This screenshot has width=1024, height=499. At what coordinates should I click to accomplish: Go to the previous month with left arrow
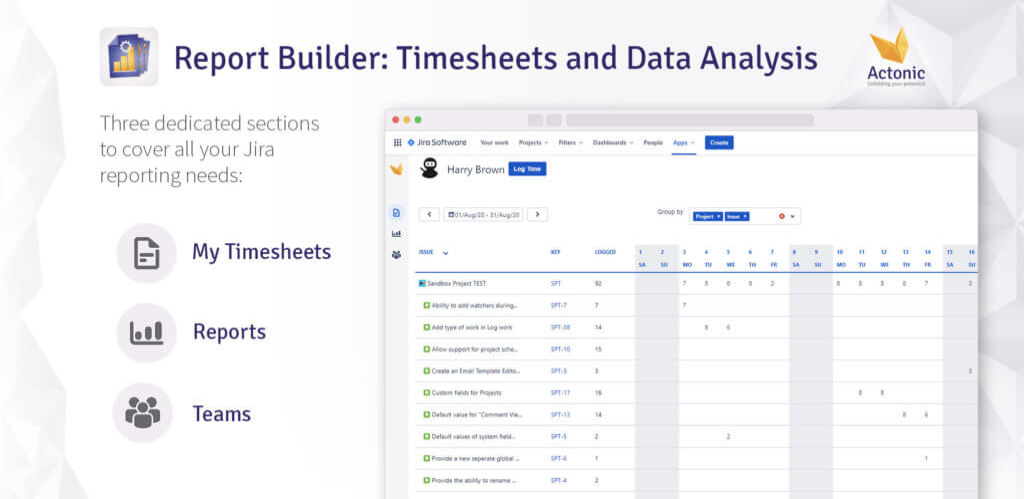[429, 214]
